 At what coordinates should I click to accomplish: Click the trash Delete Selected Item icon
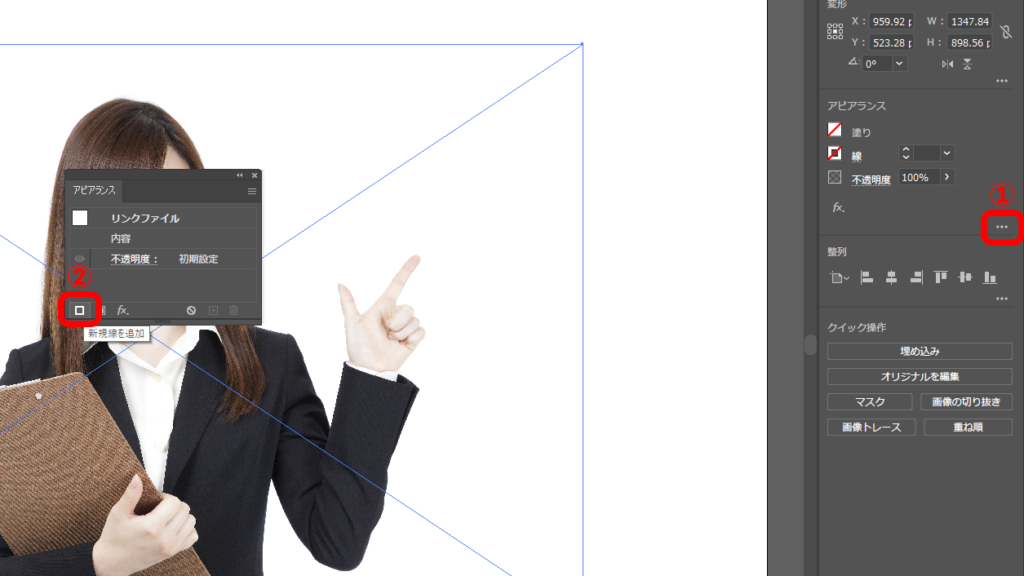tap(234, 310)
